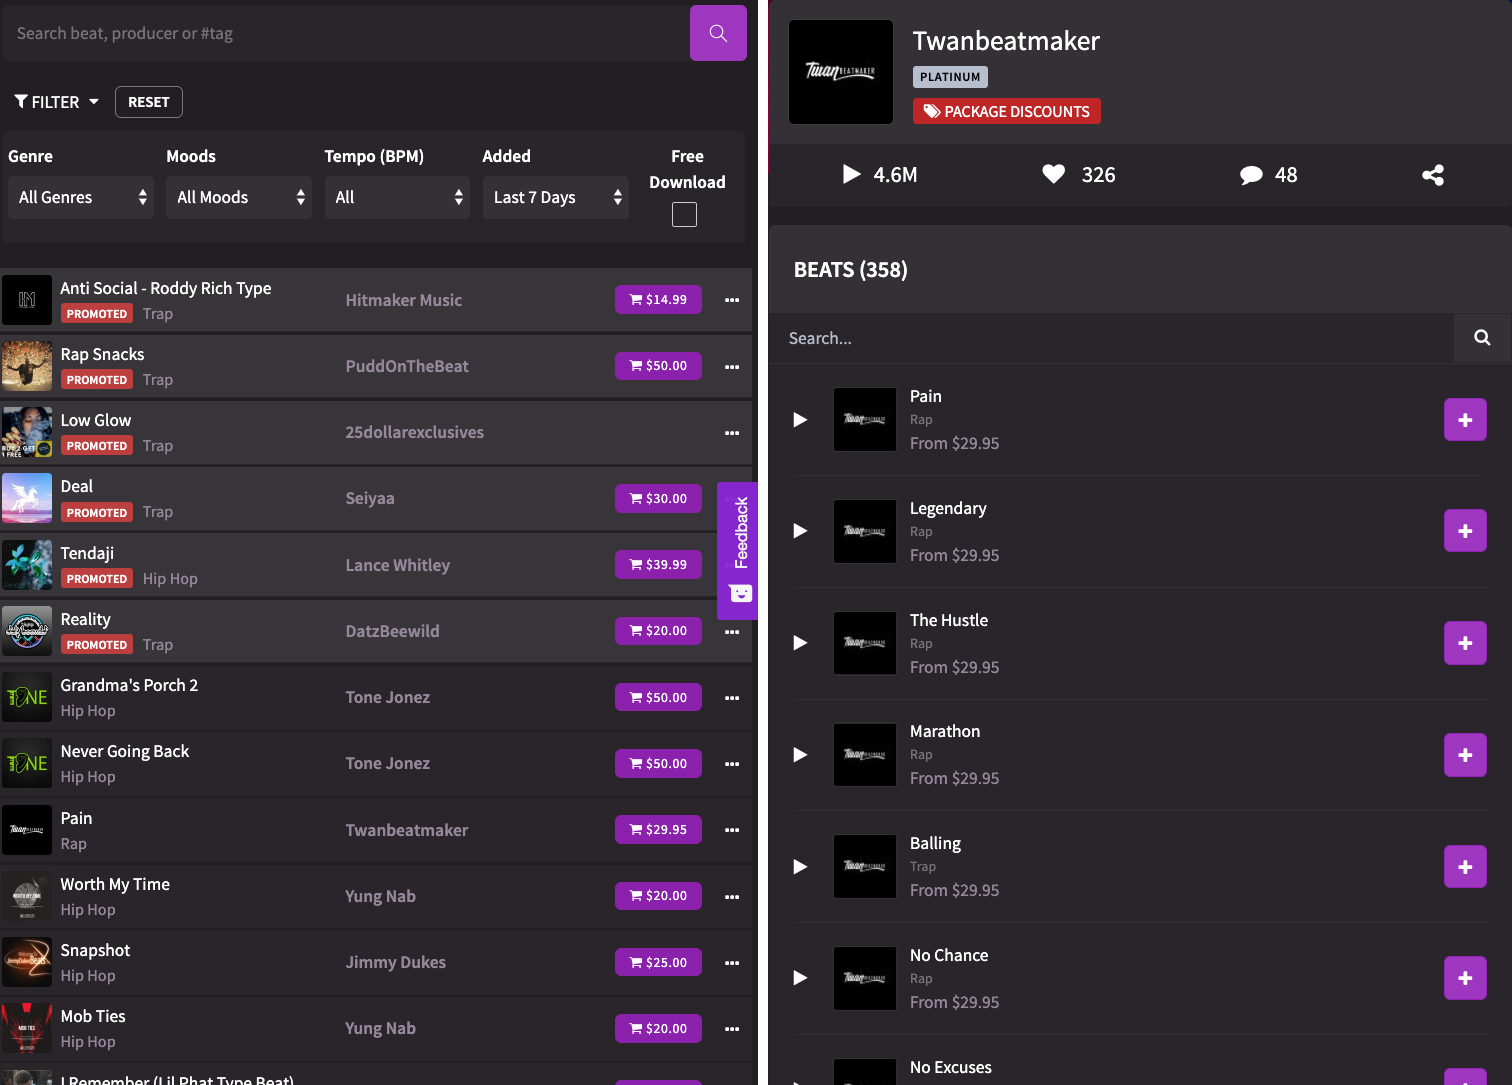Viewport: 1512px width, 1085px height.
Task: Click the Deal beat cover thumbnail
Action: 27,498
